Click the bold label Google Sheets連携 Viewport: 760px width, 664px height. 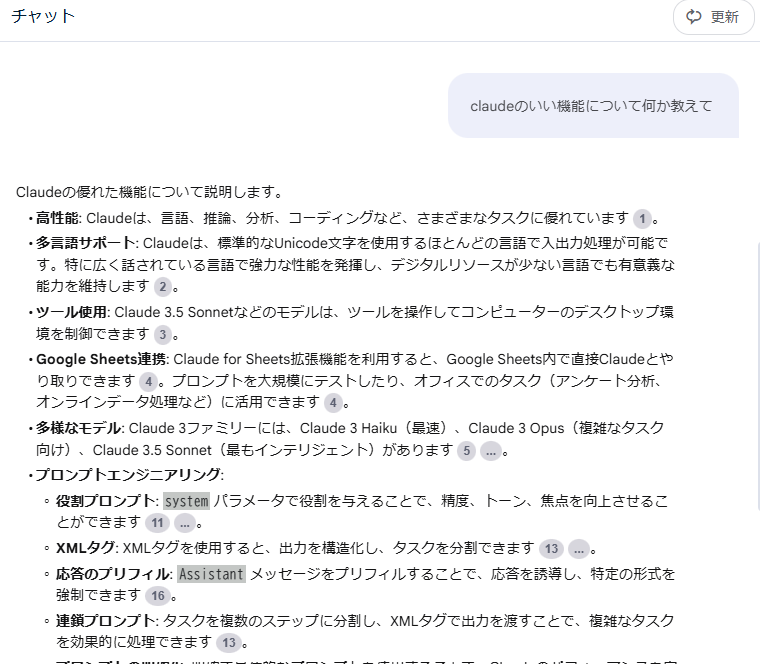pyautogui.click(x=101, y=359)
